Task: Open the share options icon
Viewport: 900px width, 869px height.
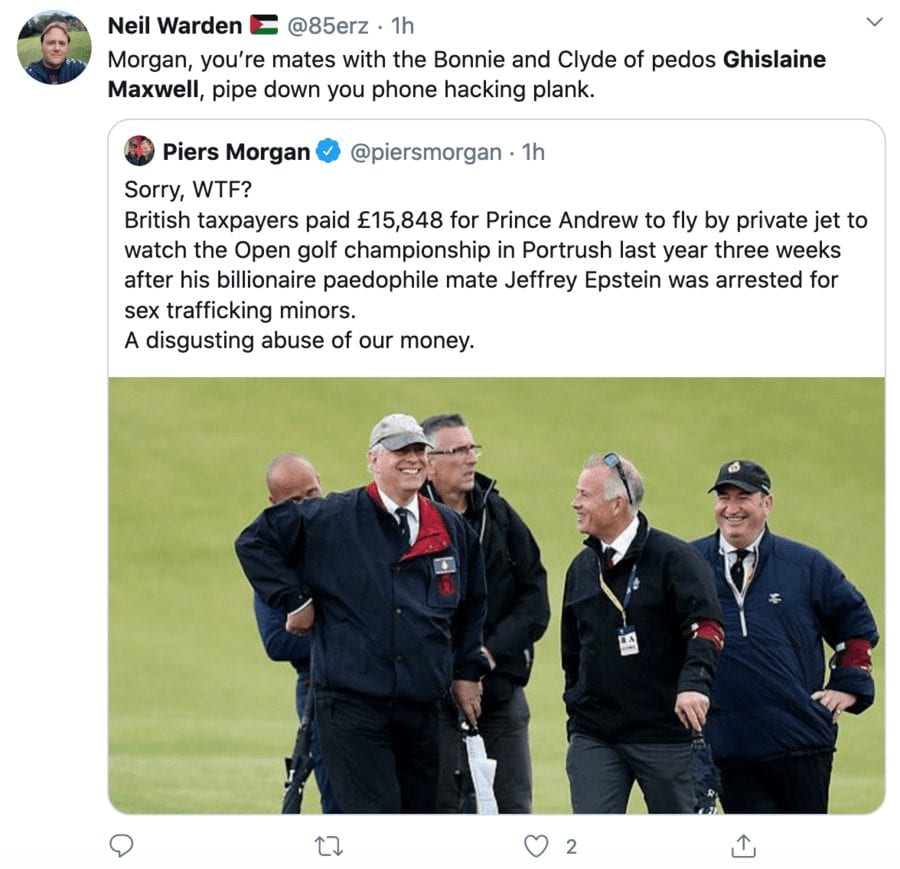Action: (743, 846)
